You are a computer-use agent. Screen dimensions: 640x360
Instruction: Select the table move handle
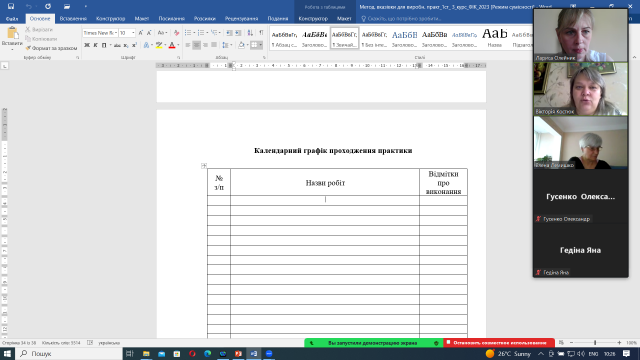tap(204, 165)
